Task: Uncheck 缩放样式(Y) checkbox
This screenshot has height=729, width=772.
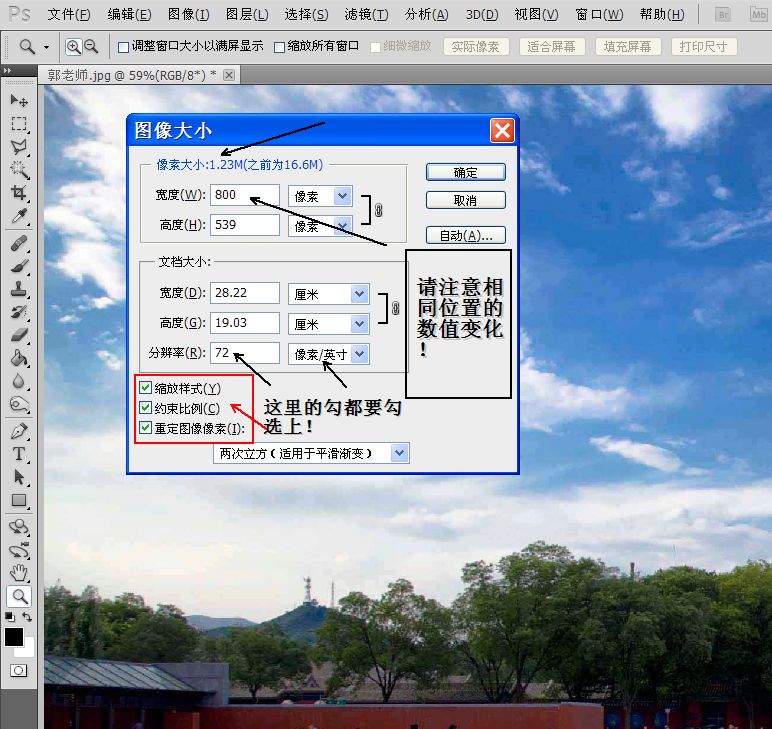Action: pyautogui.click(x=145, y=388)
